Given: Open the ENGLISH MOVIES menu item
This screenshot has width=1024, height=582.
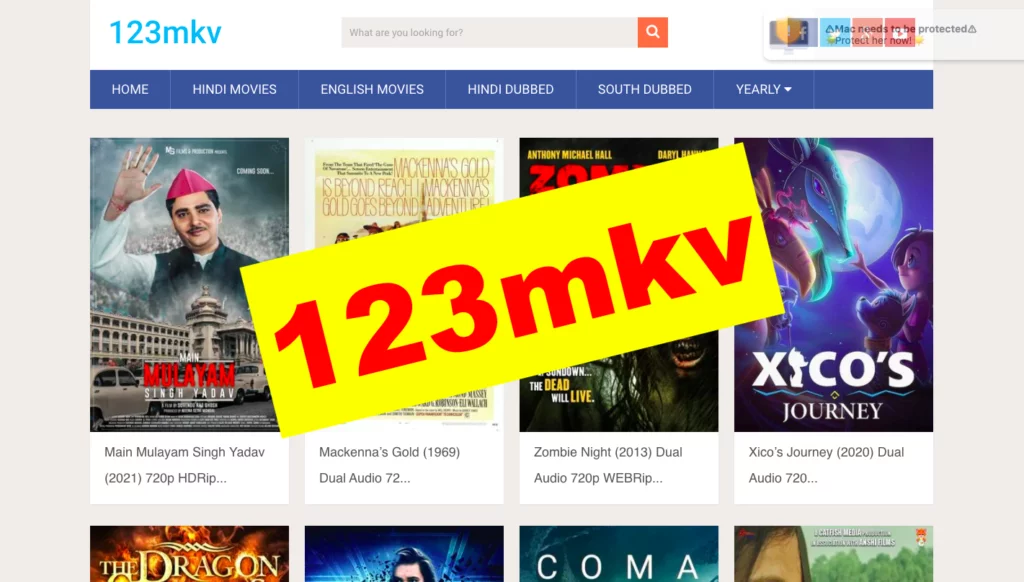Looking at the screenshot, I should [372, 89].
